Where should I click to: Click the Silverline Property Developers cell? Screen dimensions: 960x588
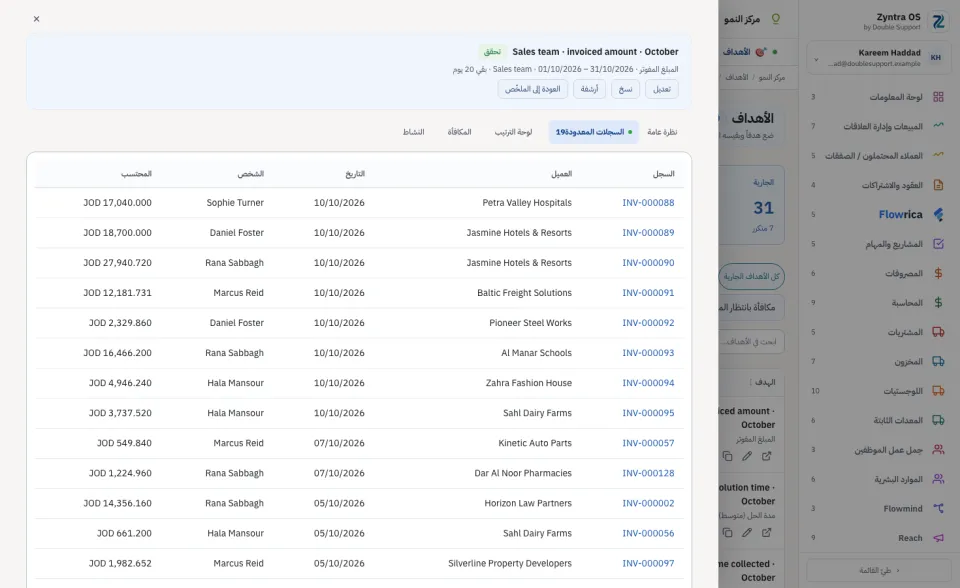tap(509, 563)
